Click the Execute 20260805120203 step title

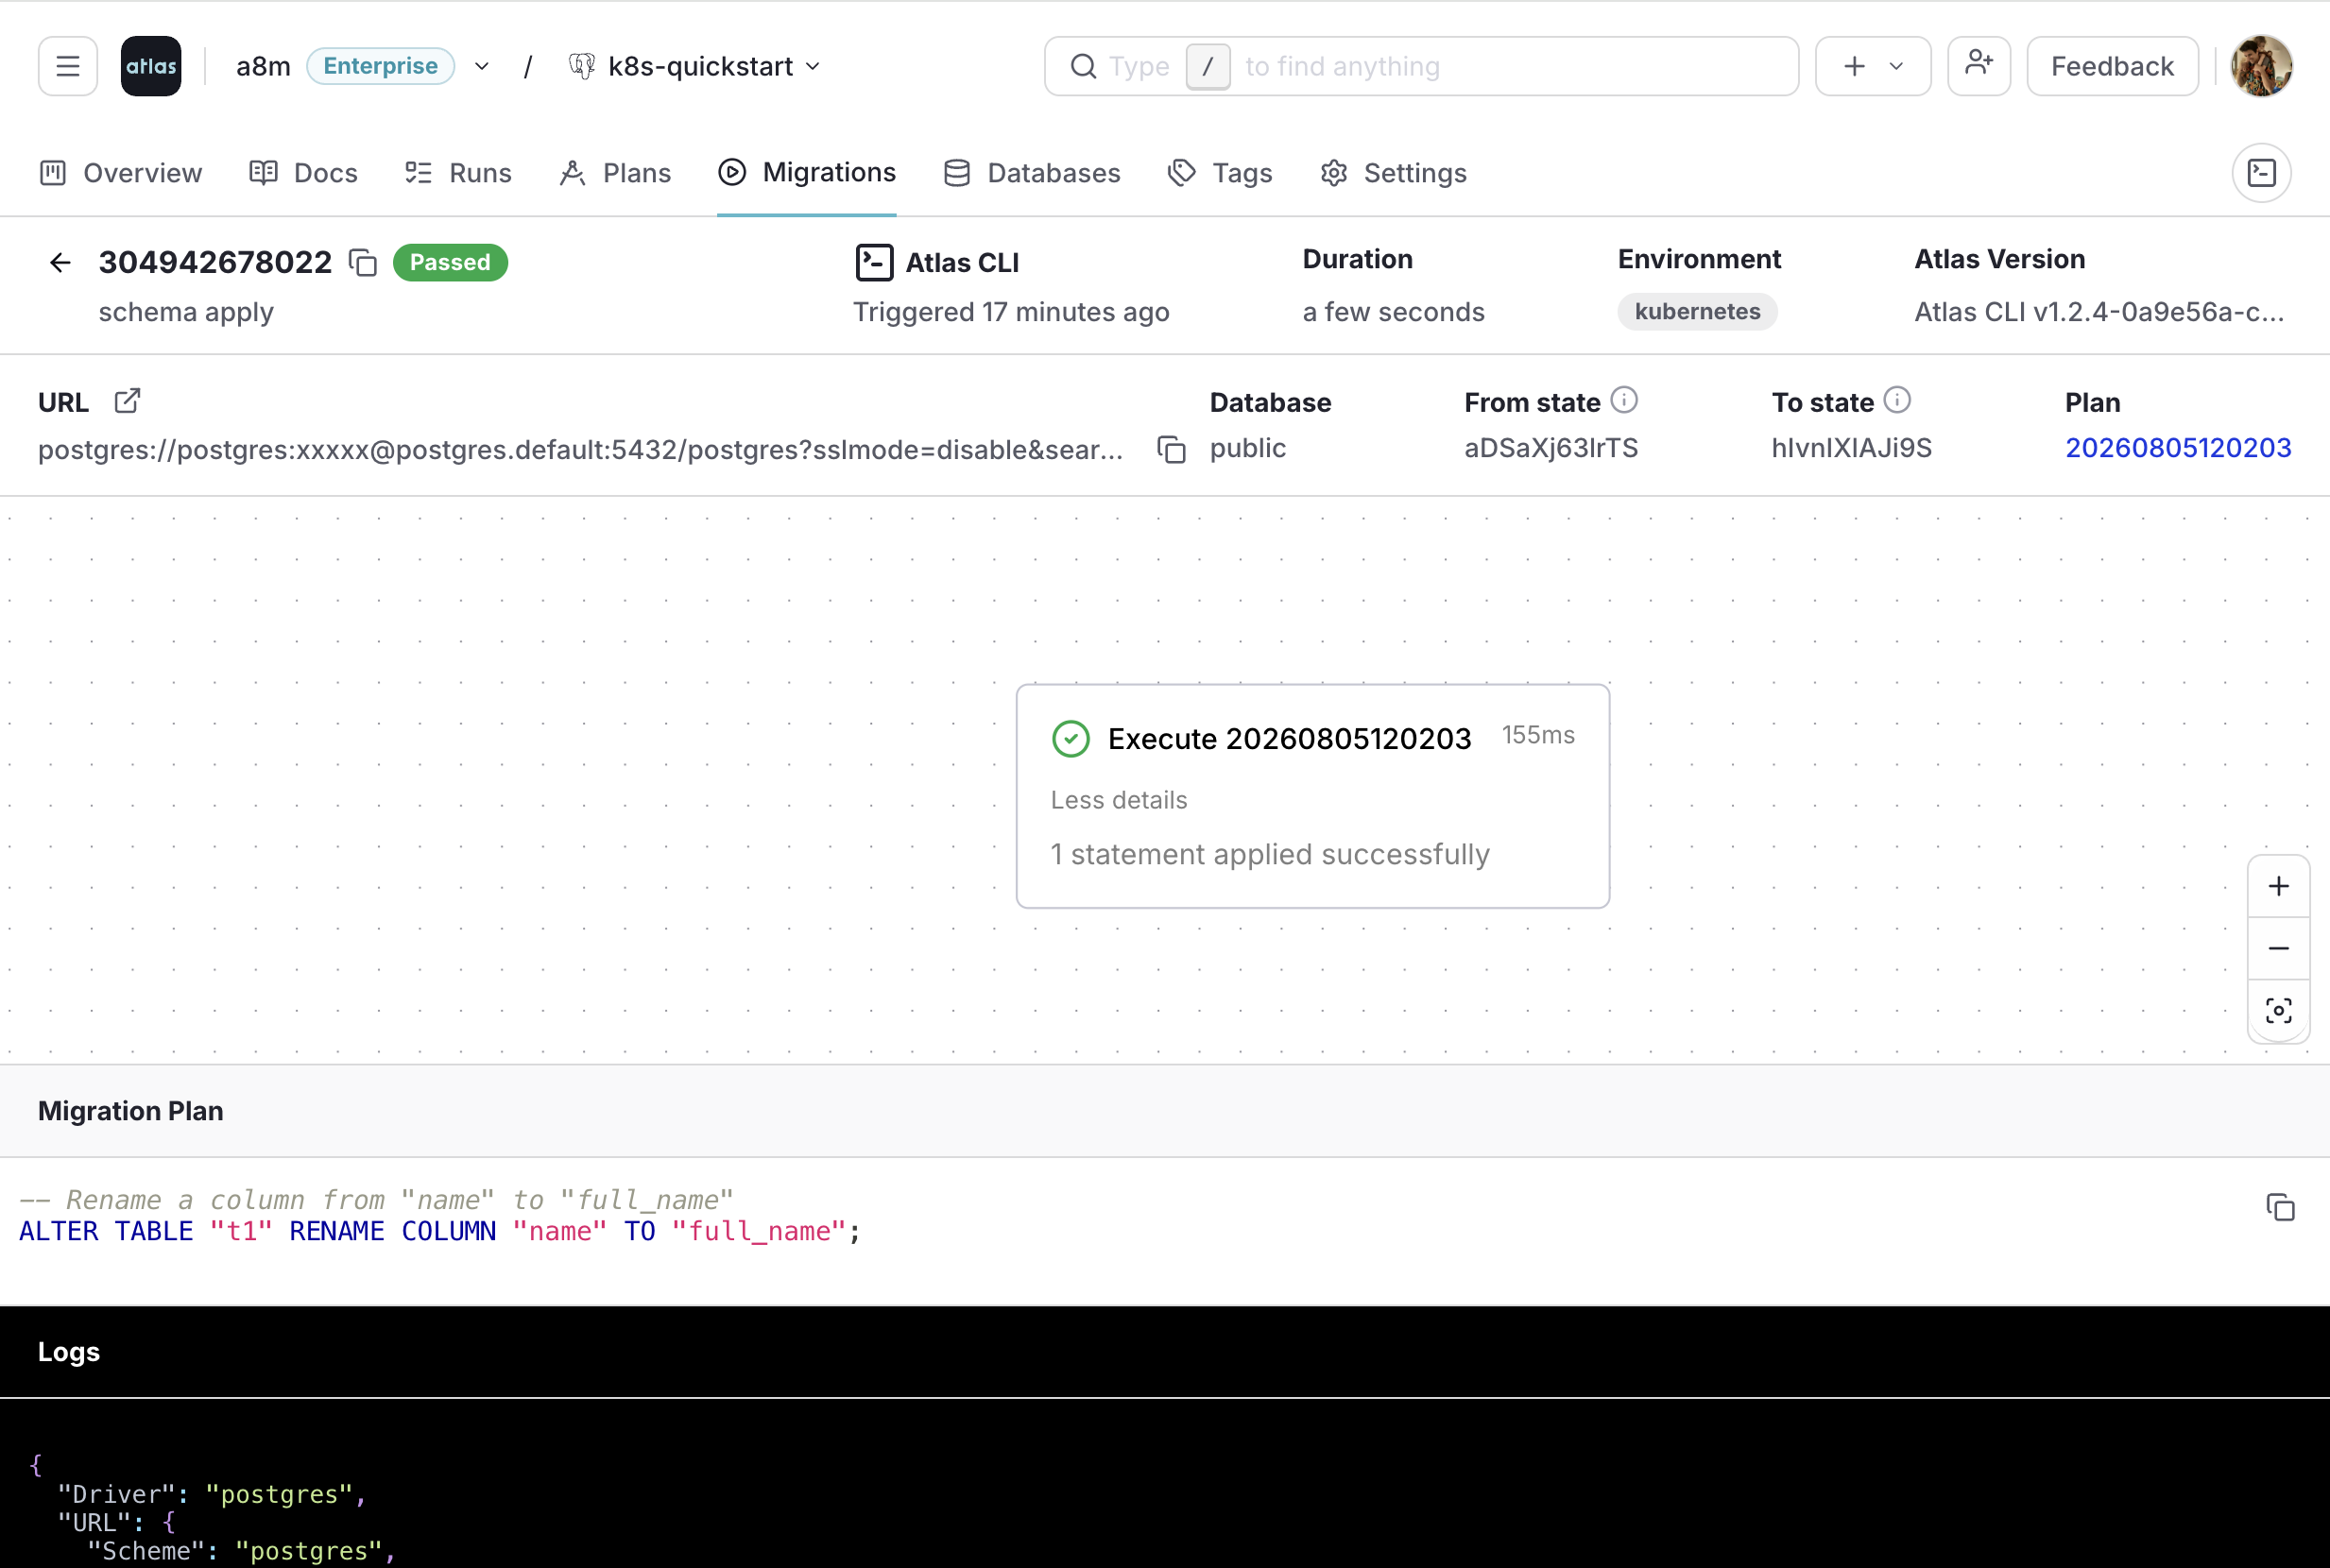point(1289,739)
